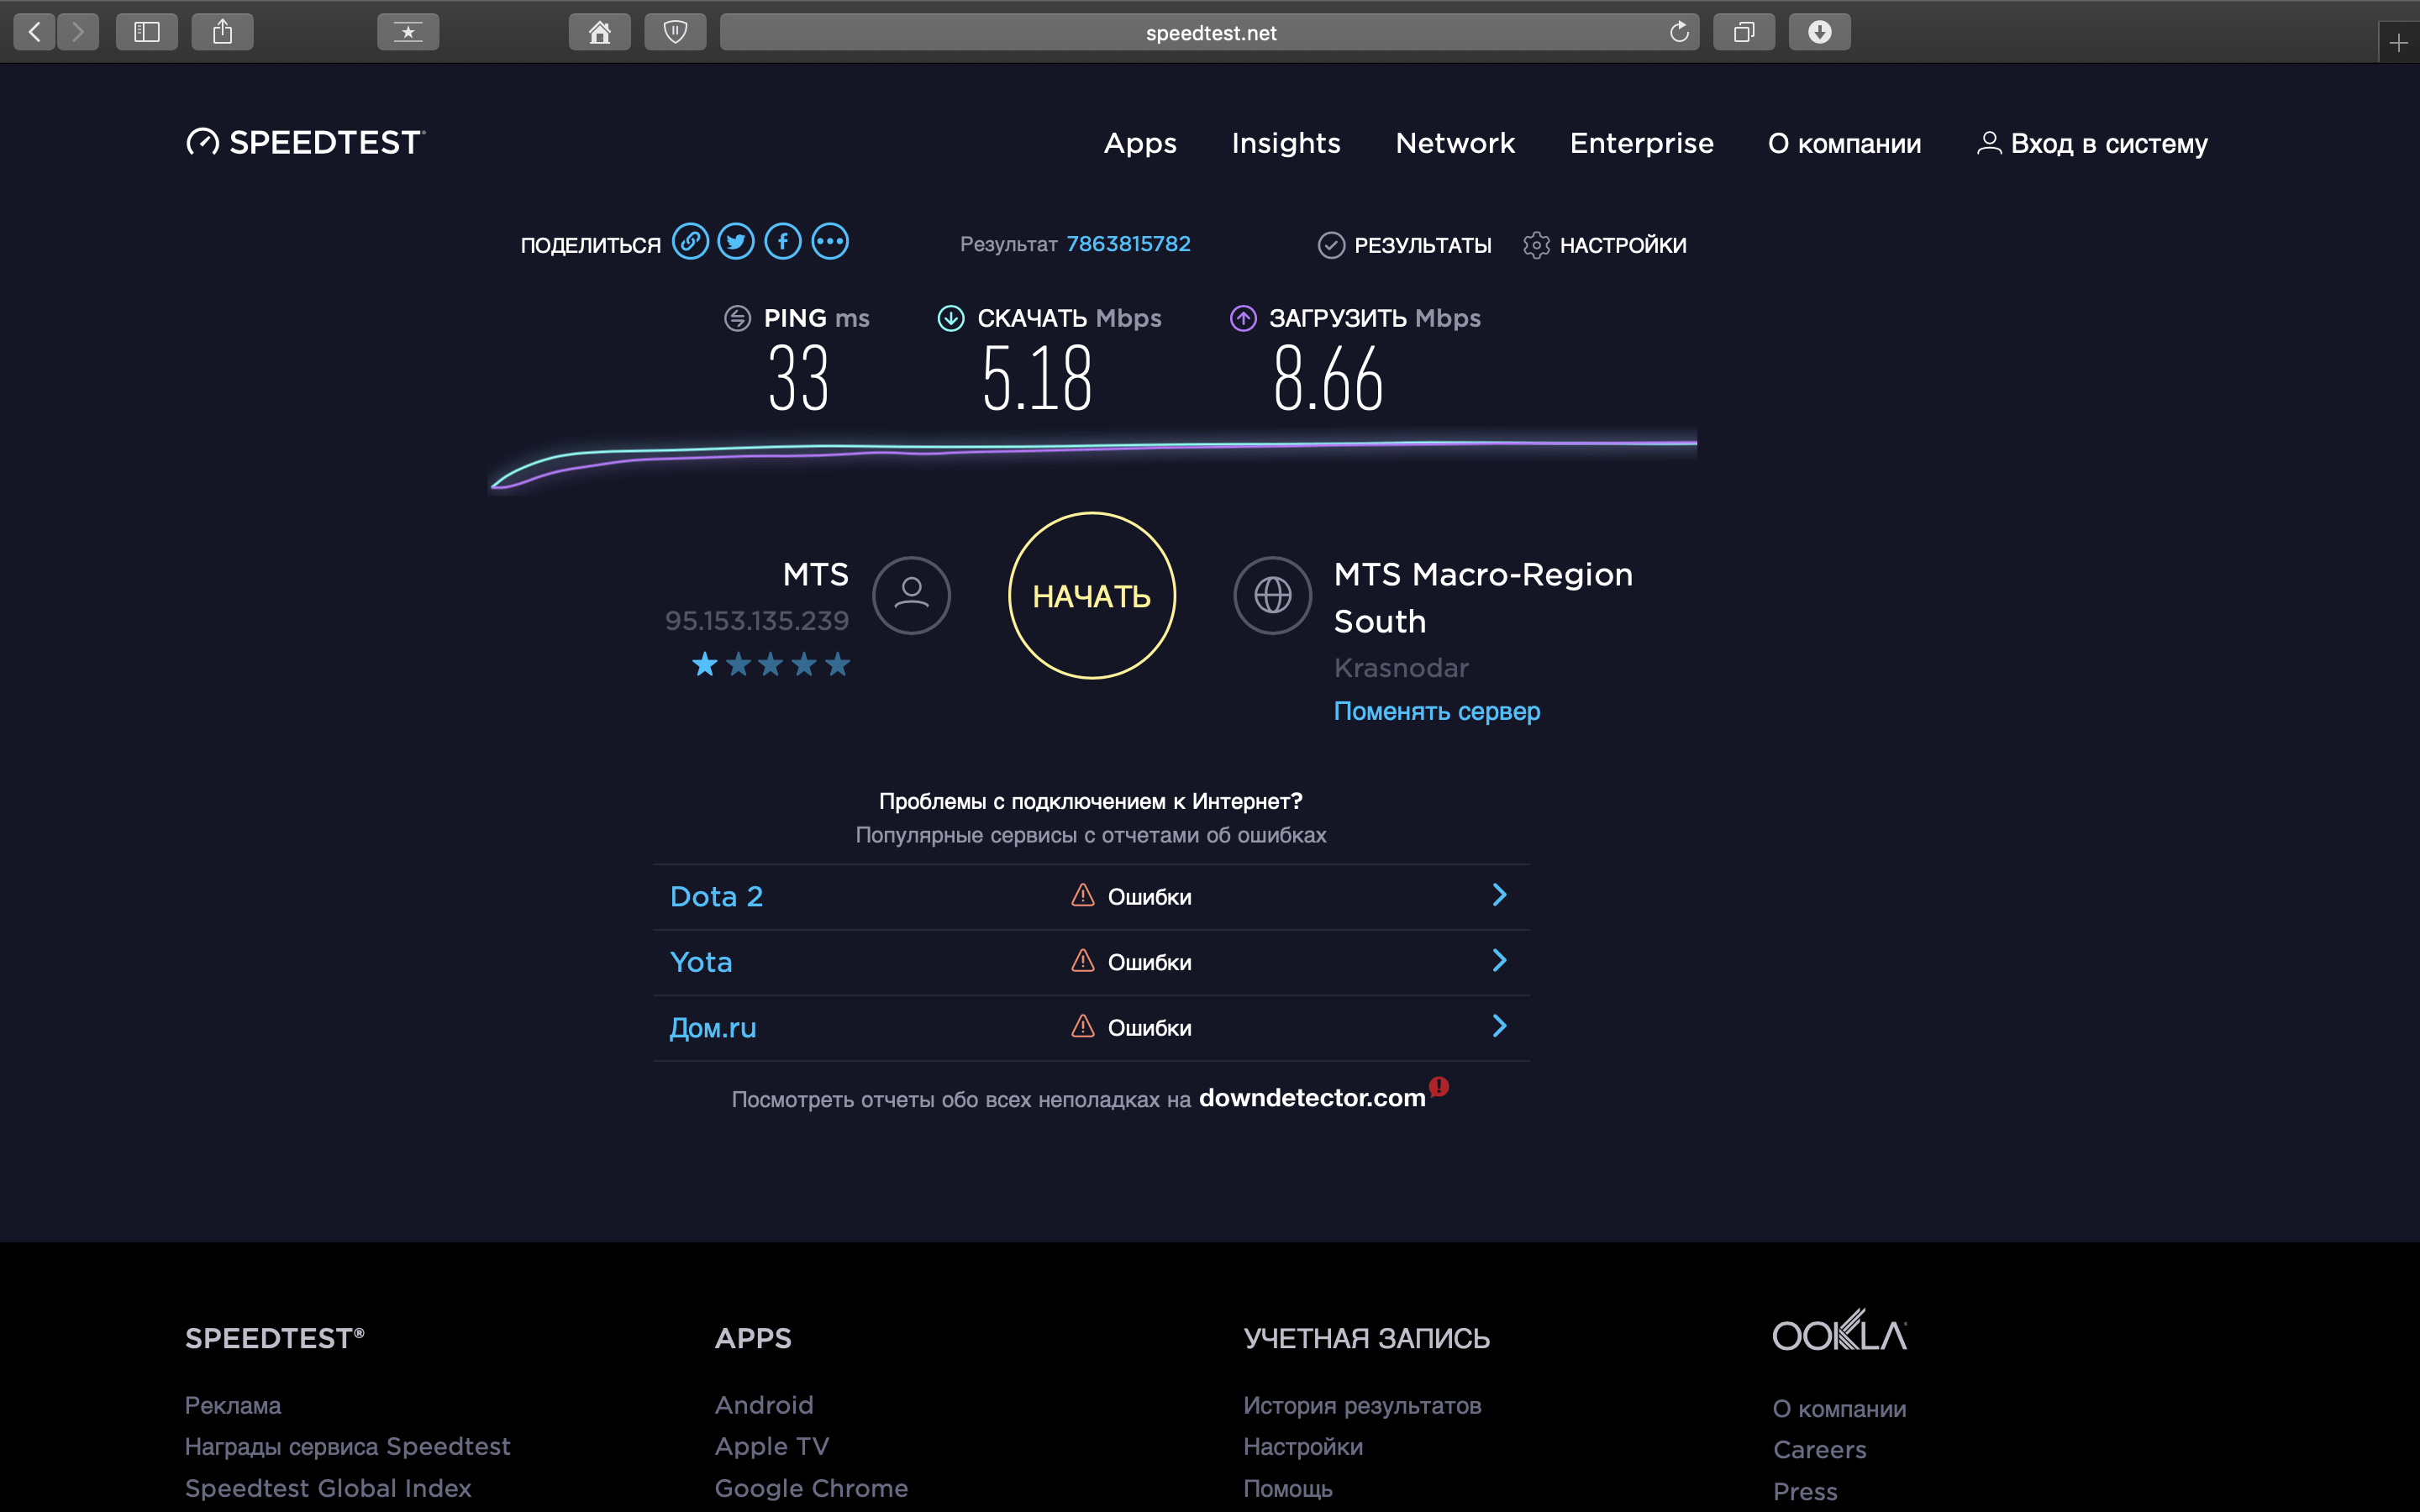Click the PING ms icon

(737, 318)
